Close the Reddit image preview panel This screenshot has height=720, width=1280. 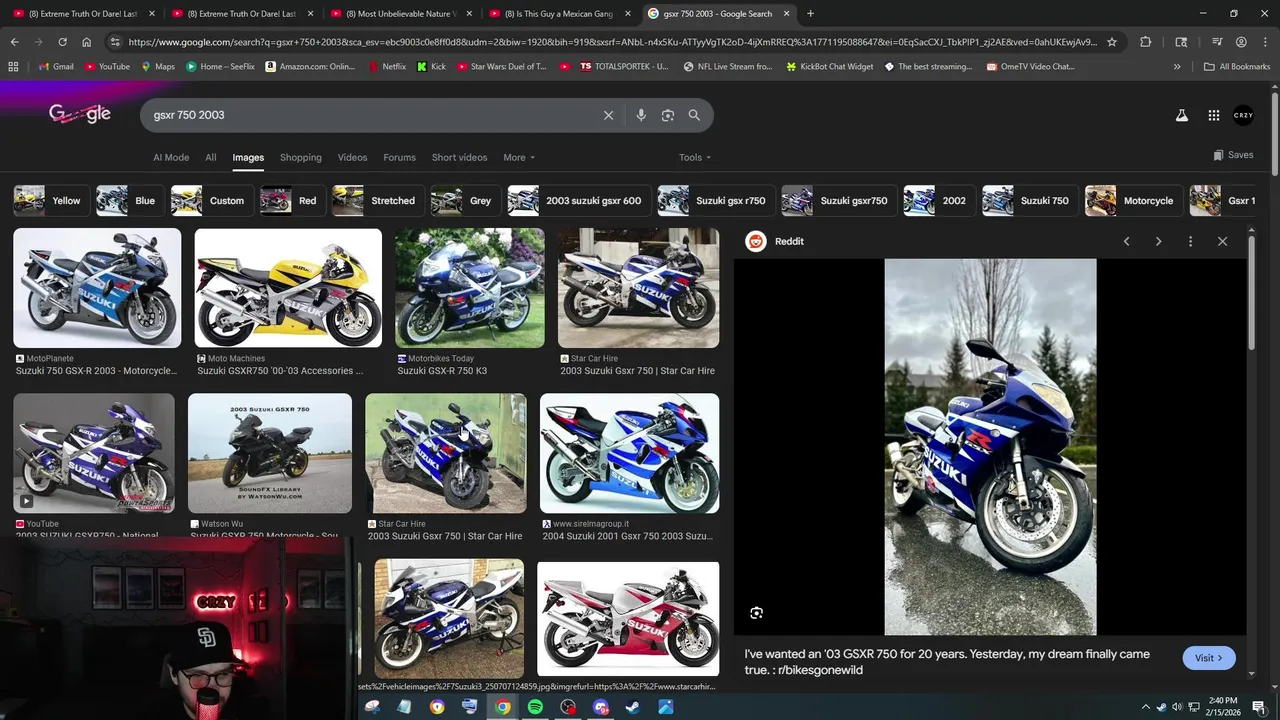(1222, 241)
